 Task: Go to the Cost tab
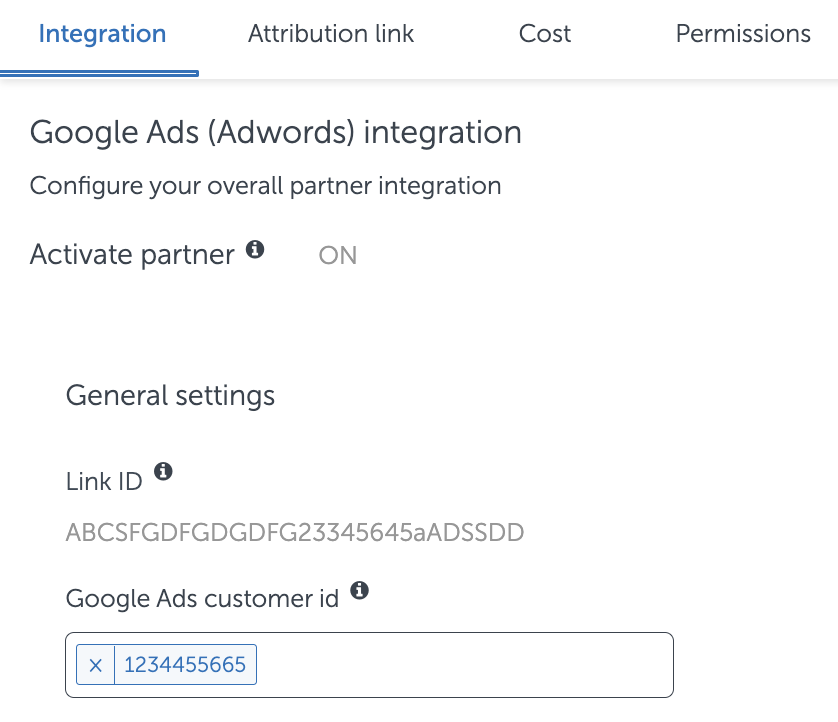tap(545, 34)
